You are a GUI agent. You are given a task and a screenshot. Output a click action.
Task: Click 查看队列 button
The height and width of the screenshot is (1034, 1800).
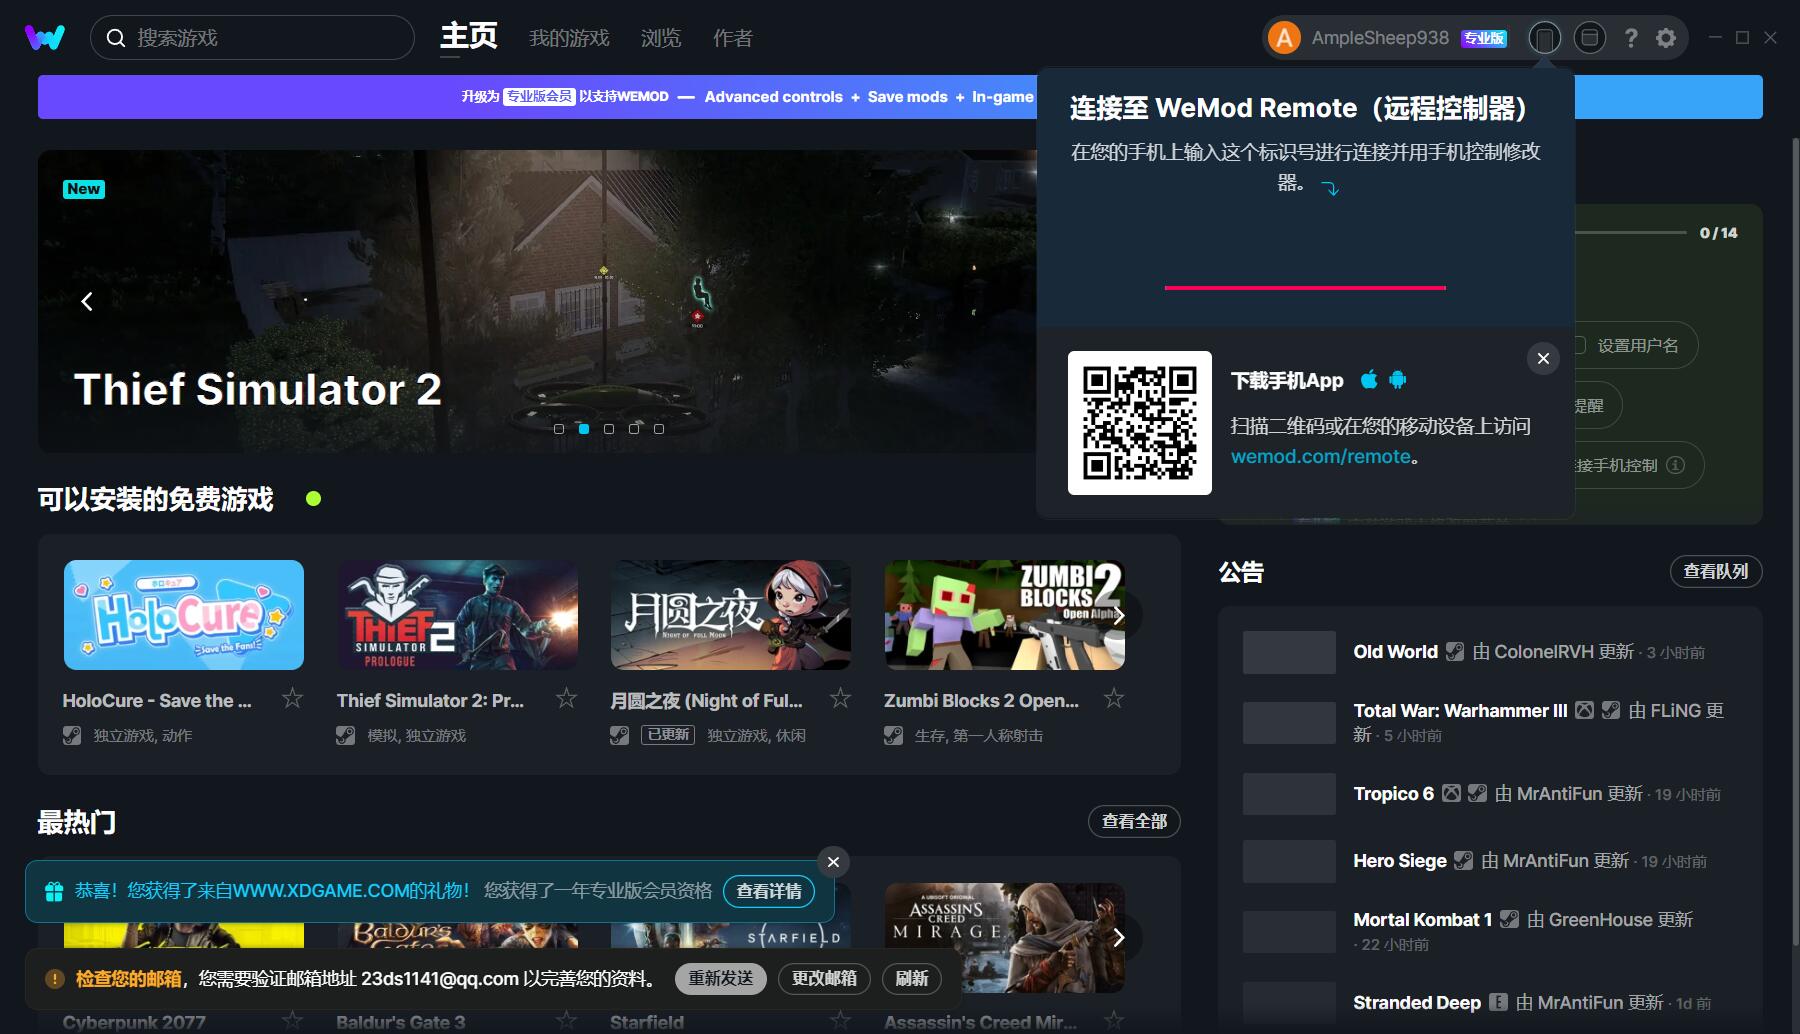tap(1716, 571)
